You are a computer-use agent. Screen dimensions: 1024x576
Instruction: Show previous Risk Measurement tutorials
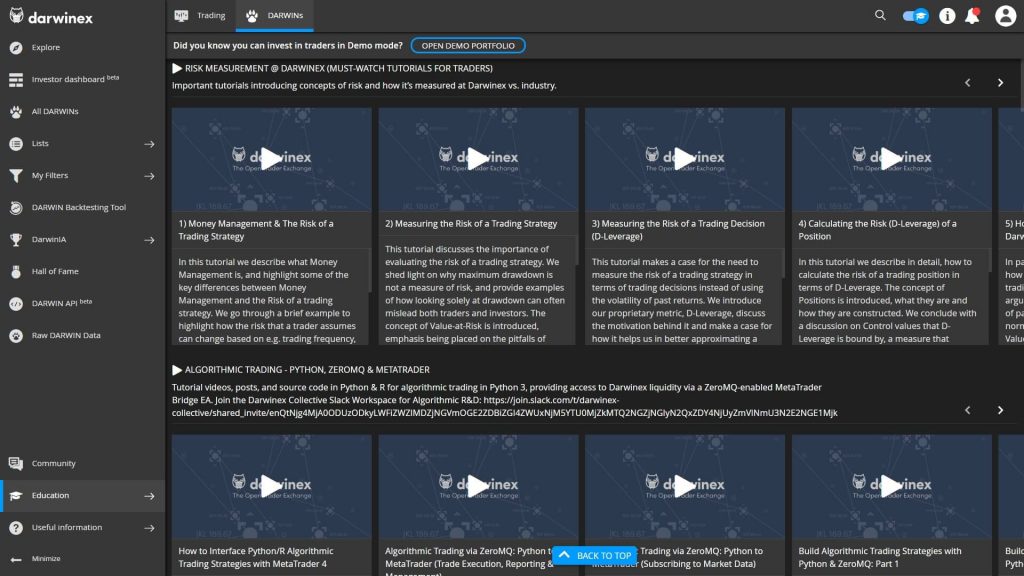pyautogui.click(x=968, y=83)
